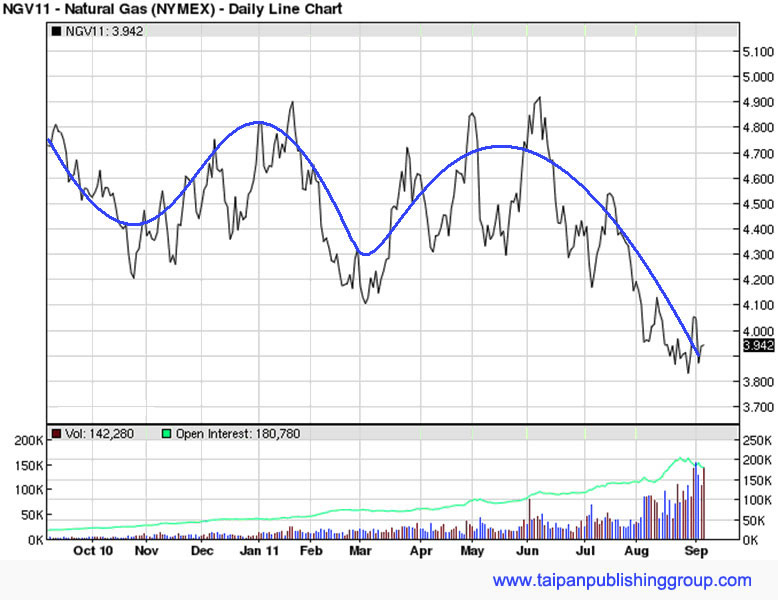Click the 250K right open interest axis label
Image resolution: width=778 pixels, height=600 pixels.
[x=757, y=440]
